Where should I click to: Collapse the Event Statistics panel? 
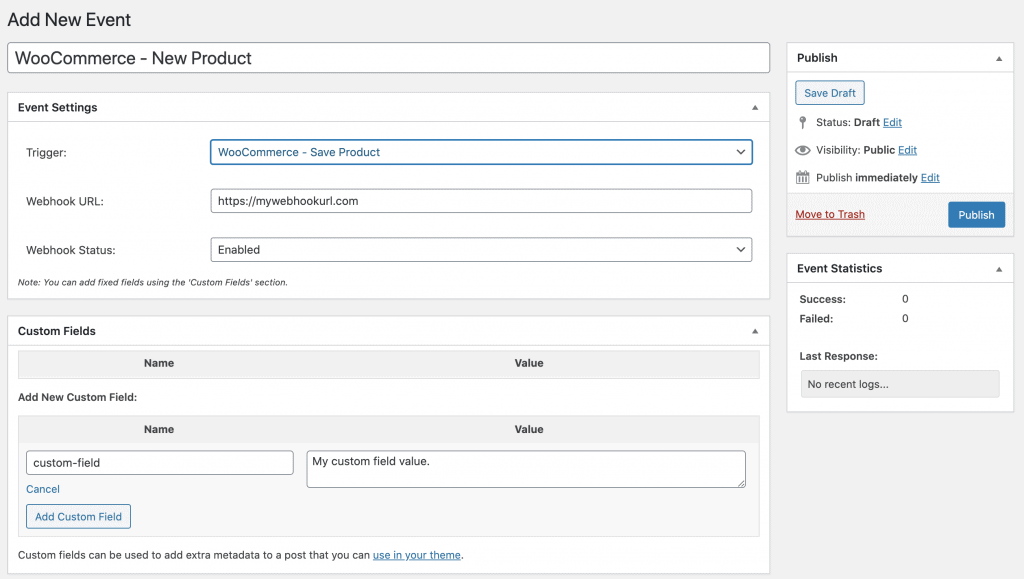999,269
